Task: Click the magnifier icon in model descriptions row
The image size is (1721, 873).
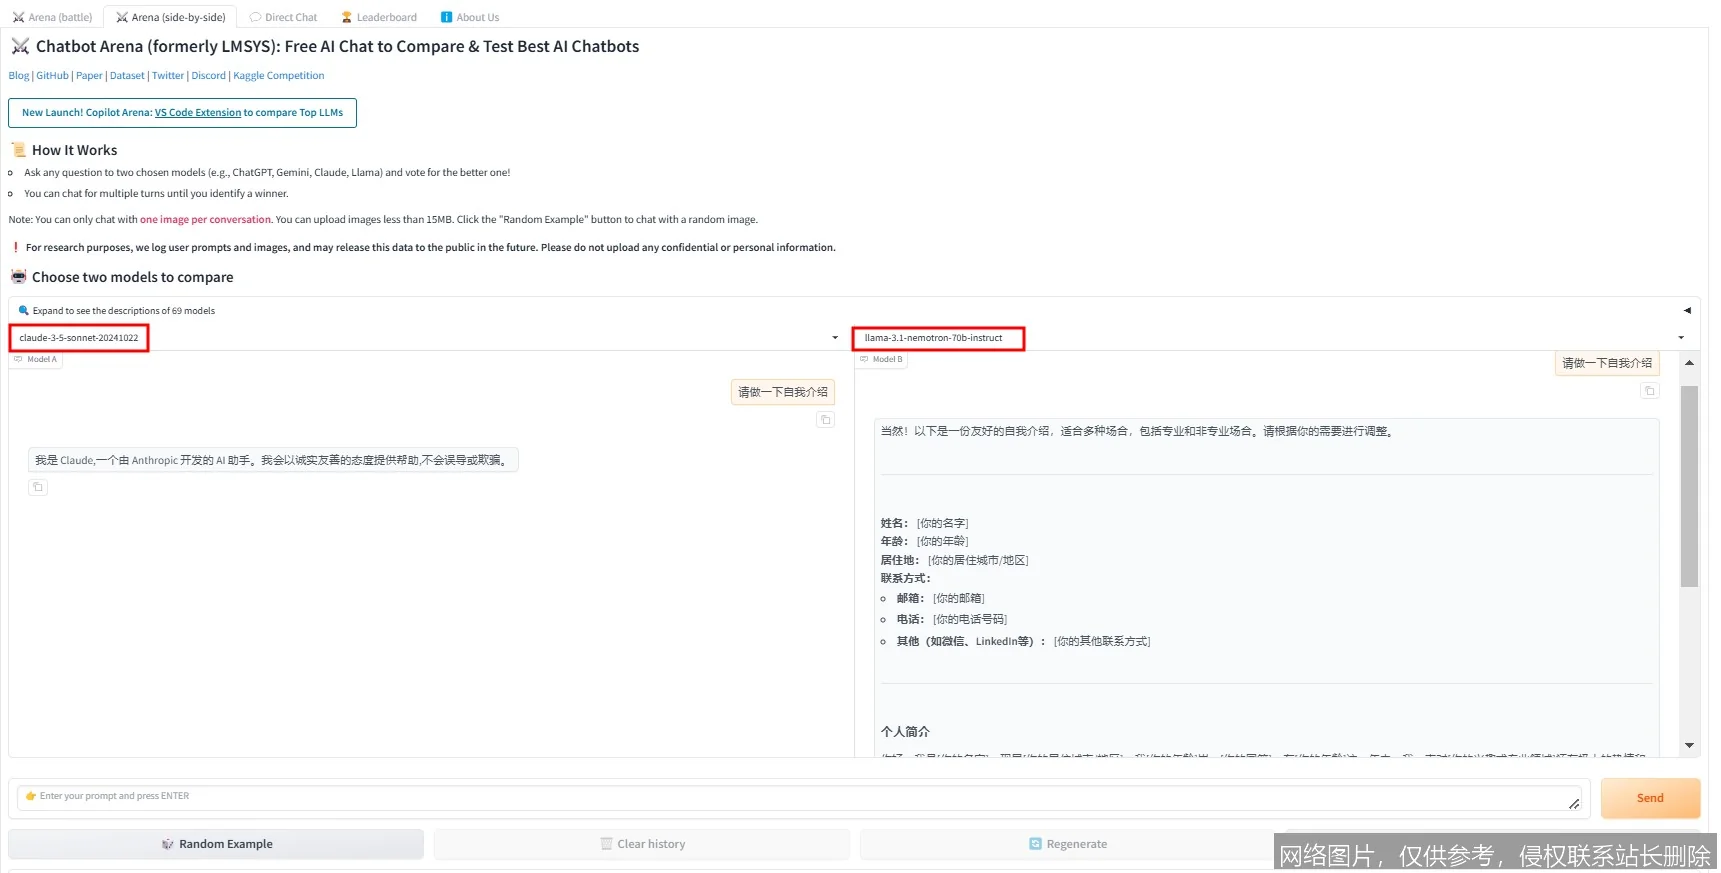Action: click(24, 311)
